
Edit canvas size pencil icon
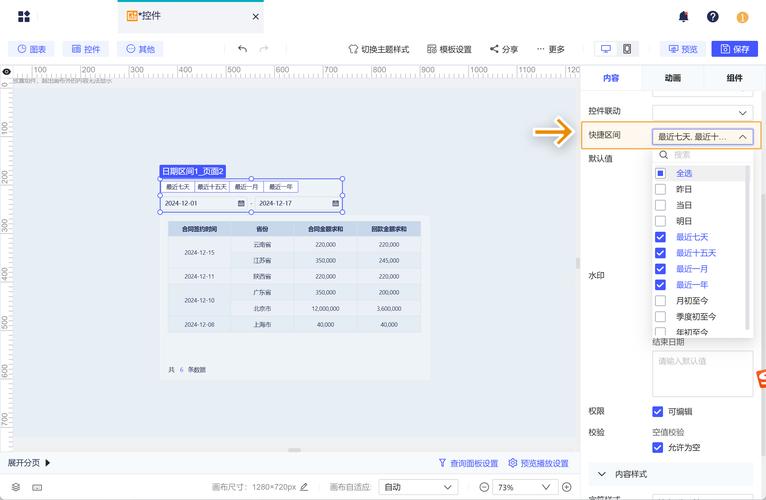[x=304, y=487]
